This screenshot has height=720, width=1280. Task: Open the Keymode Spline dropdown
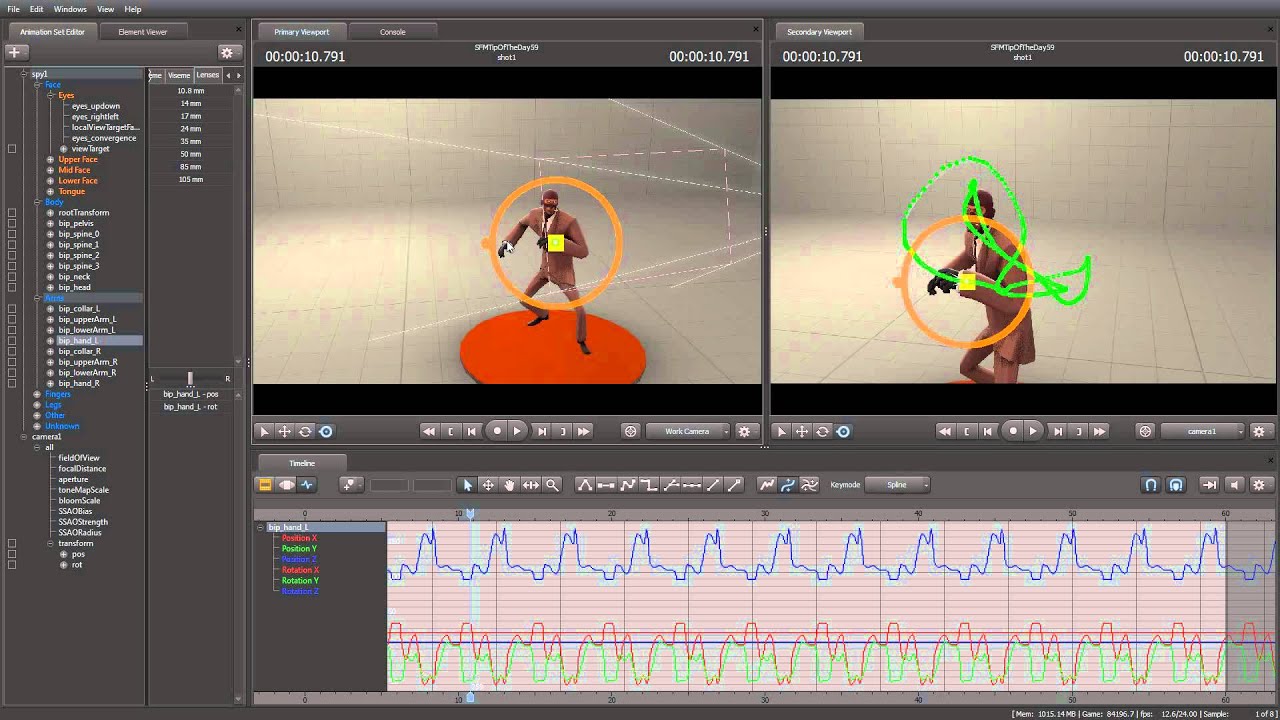click(897, 485)
